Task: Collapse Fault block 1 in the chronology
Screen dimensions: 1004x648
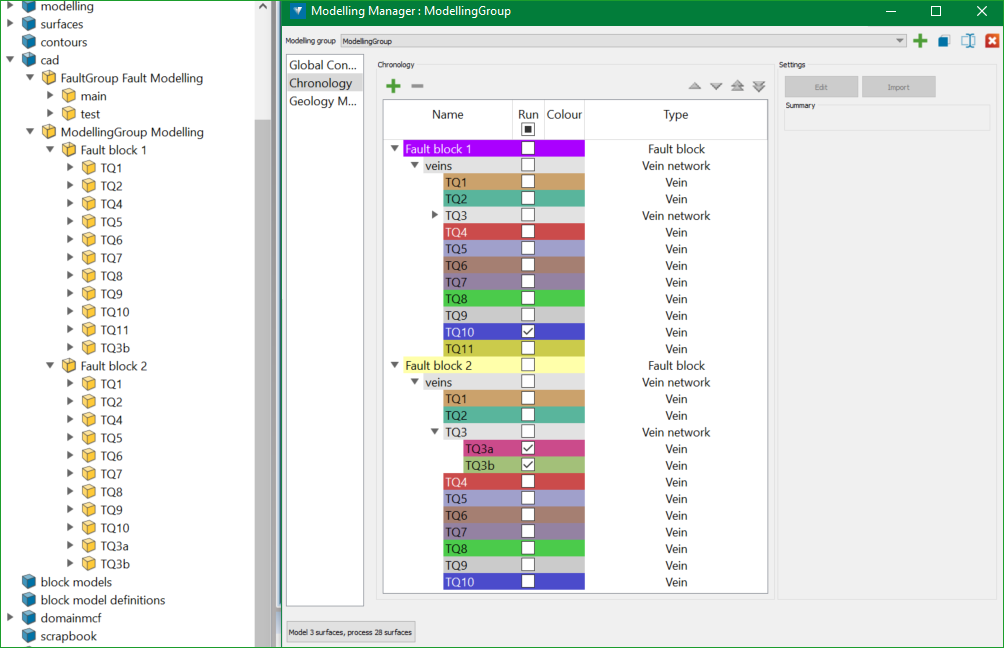Action: 395,149
